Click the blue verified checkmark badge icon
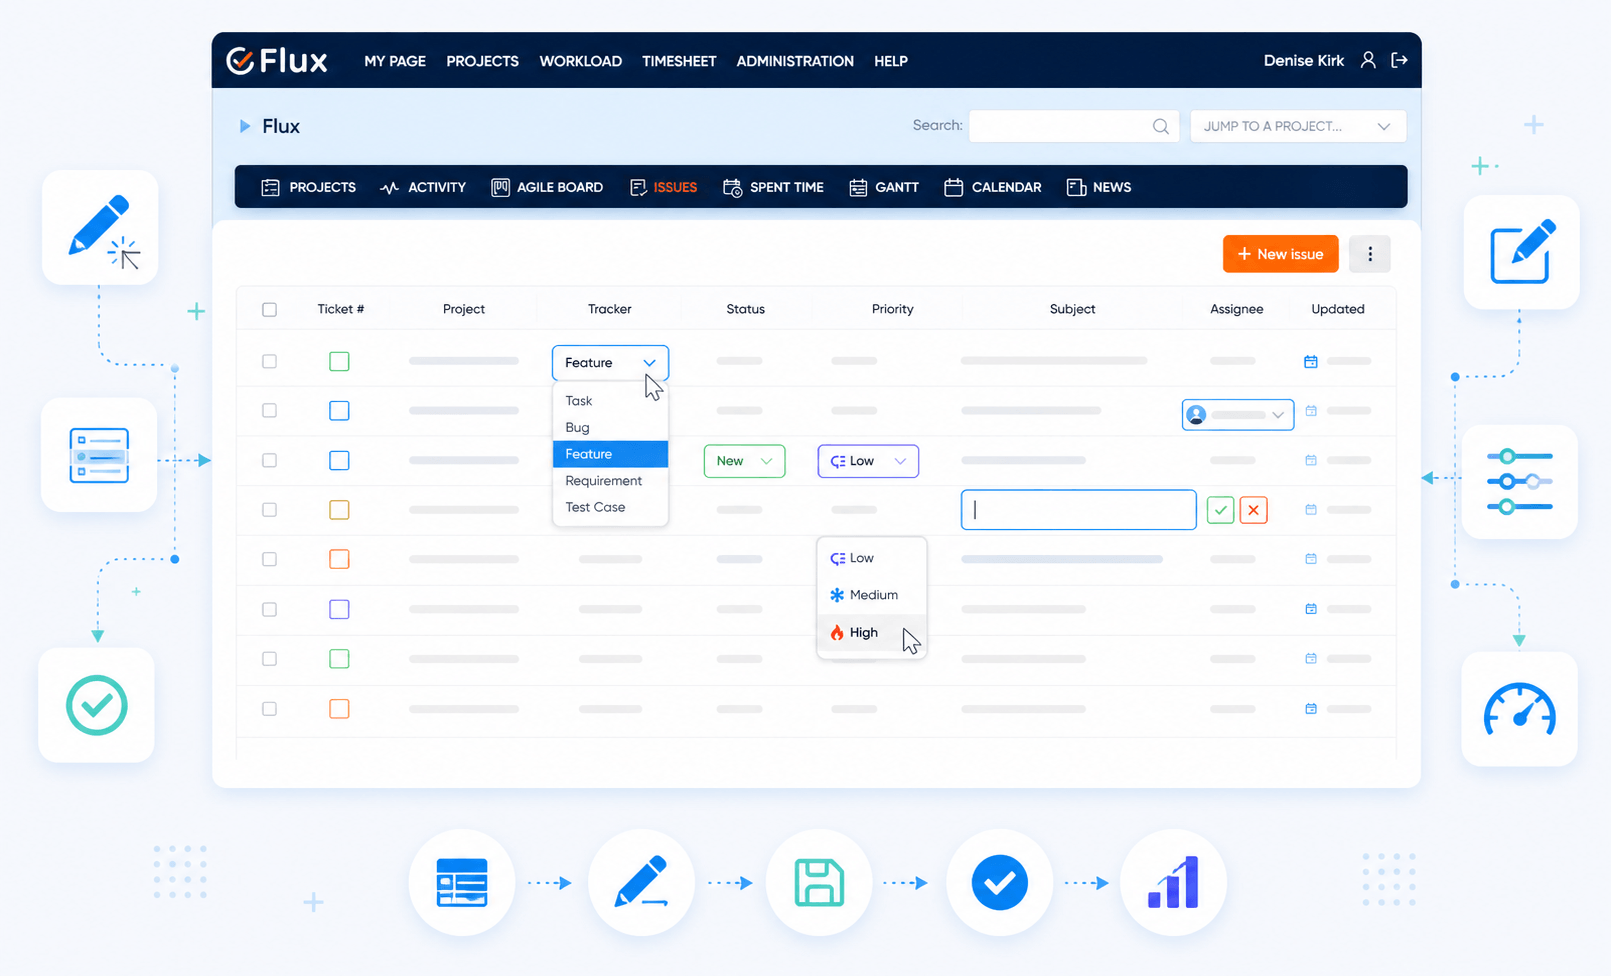 (x=999, y=883)
